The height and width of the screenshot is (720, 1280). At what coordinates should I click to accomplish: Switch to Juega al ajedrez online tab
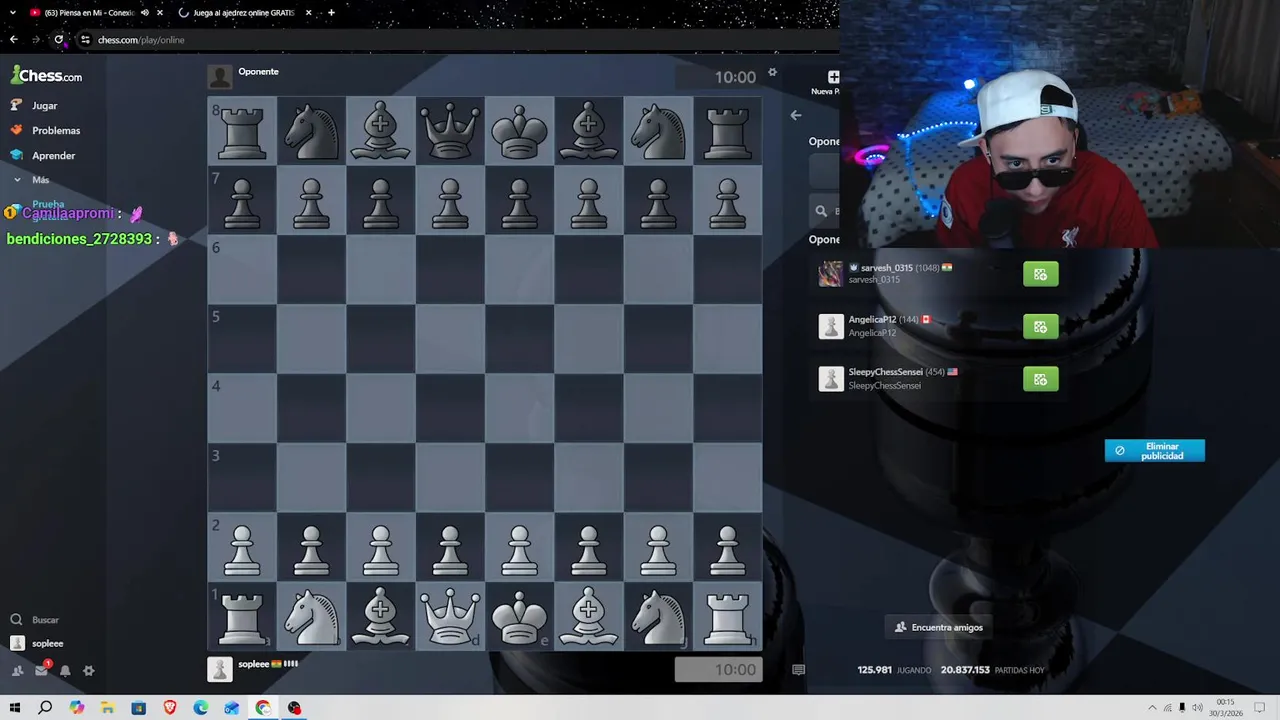click(243, 13)
